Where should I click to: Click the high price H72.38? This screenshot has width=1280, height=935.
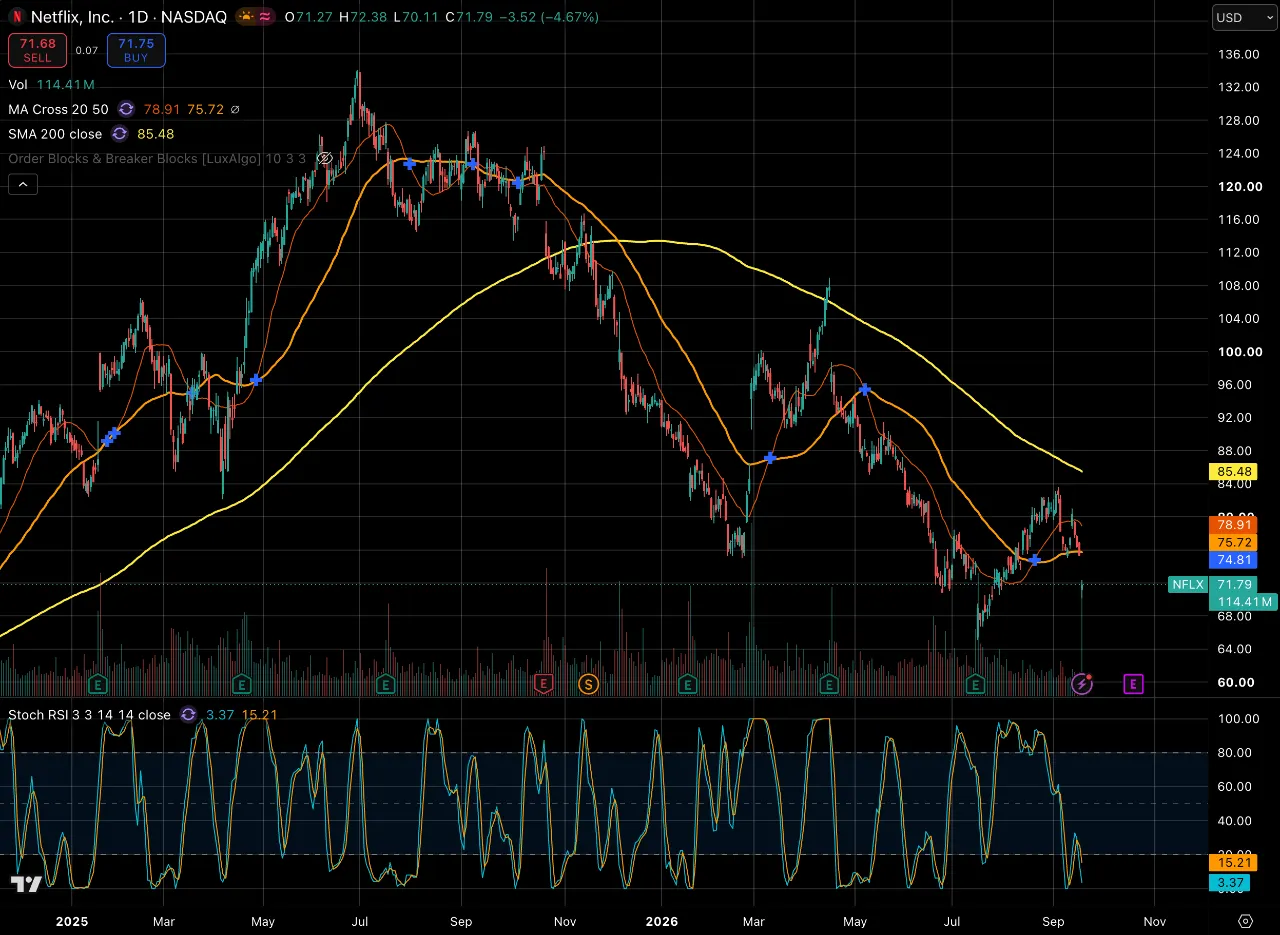coord(362,17)
